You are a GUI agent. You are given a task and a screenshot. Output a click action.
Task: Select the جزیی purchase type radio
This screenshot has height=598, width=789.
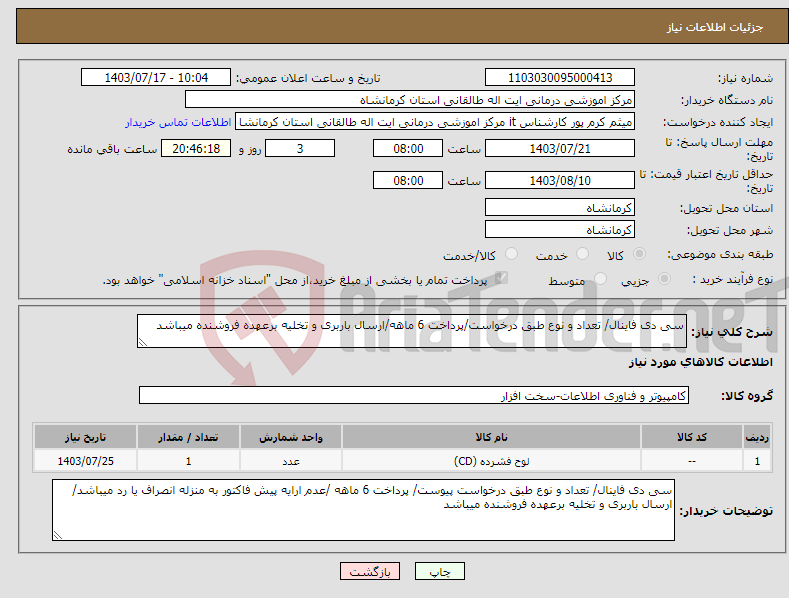(x=664, y=279)
